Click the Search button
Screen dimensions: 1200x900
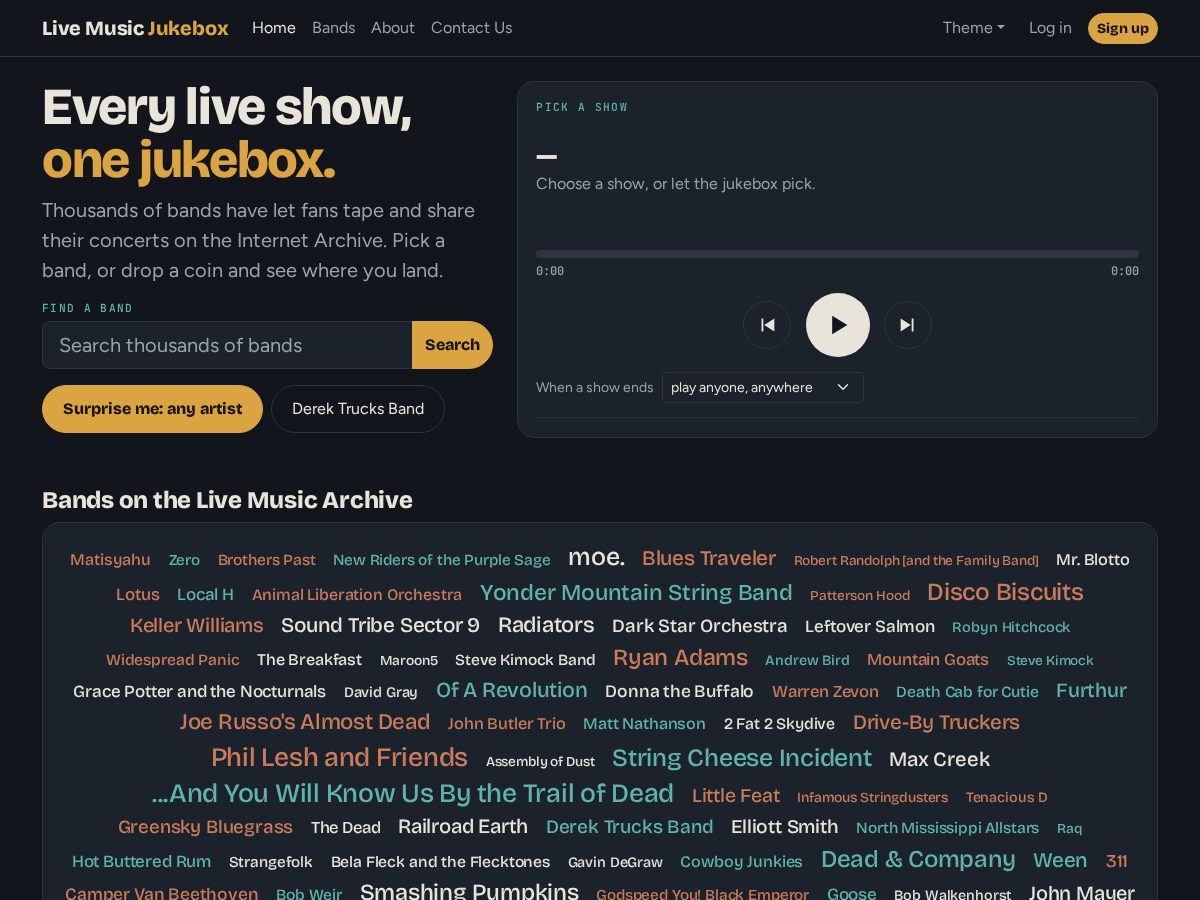click(452, 345)
